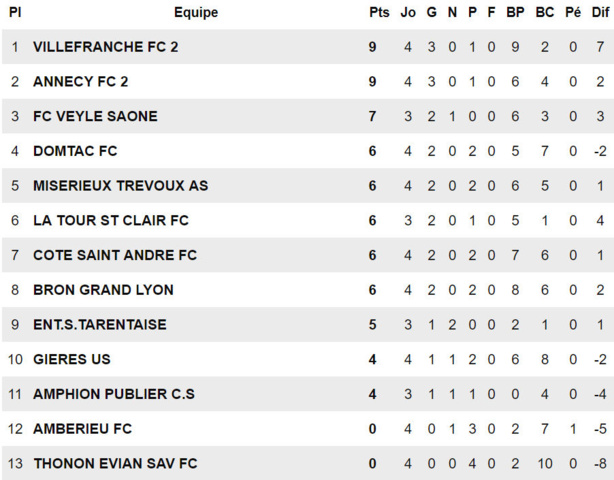Click the VILLEFRANCHE FC 2 team name
Viewport: 614px width, 480px height.
pos(105,47)
